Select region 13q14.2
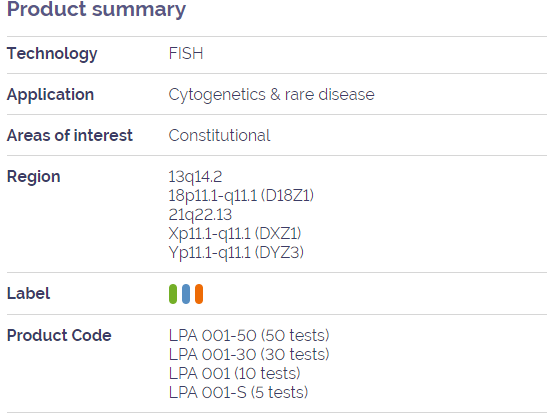Viewport: 553px width, 413px height. pyautogui.click(x=195, y=177)
